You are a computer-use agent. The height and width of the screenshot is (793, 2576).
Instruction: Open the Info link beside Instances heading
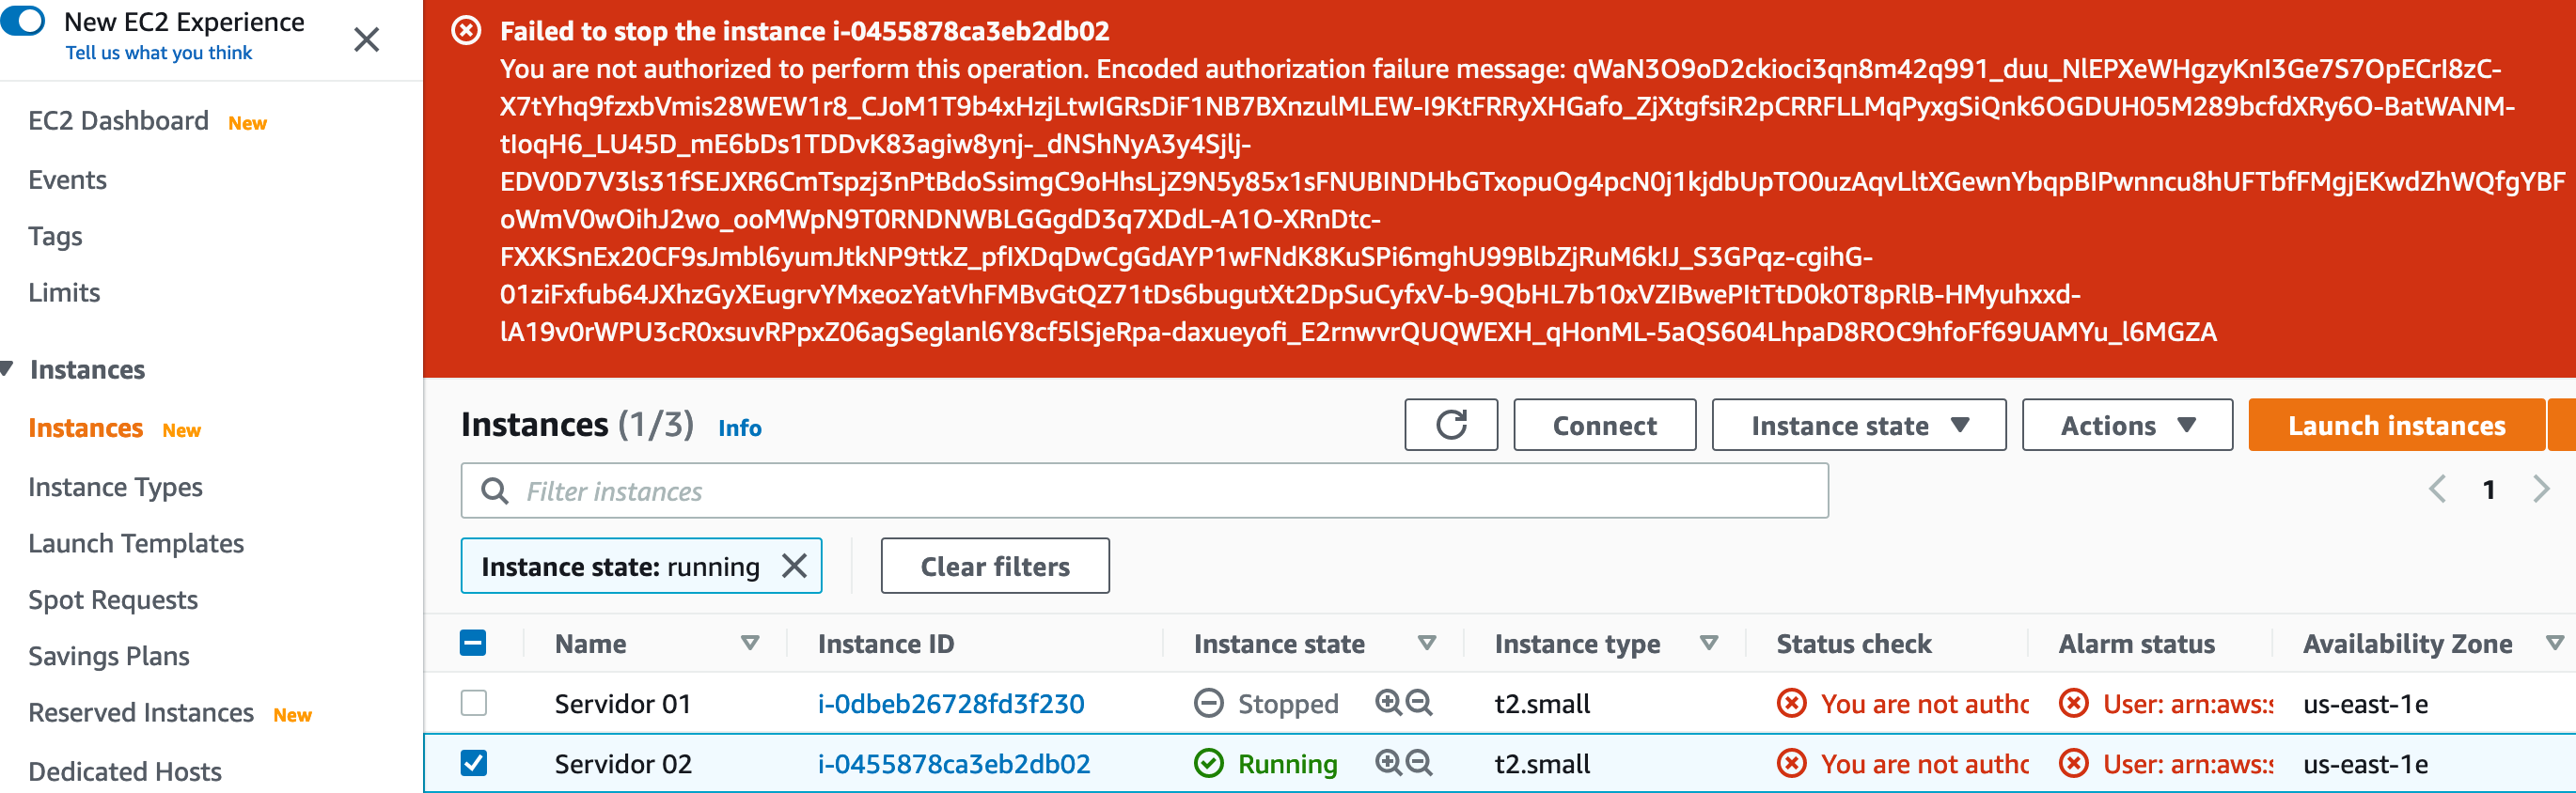pyautogui.click(x=740, y=428)
